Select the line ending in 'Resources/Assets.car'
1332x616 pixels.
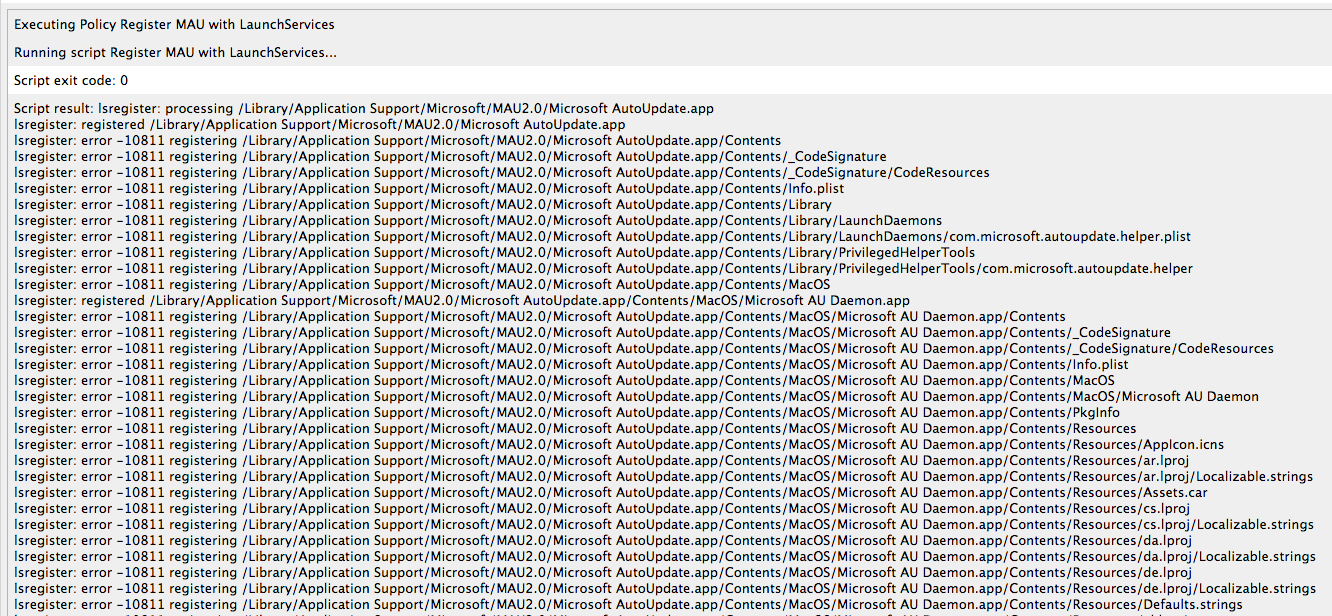[611, 492]
